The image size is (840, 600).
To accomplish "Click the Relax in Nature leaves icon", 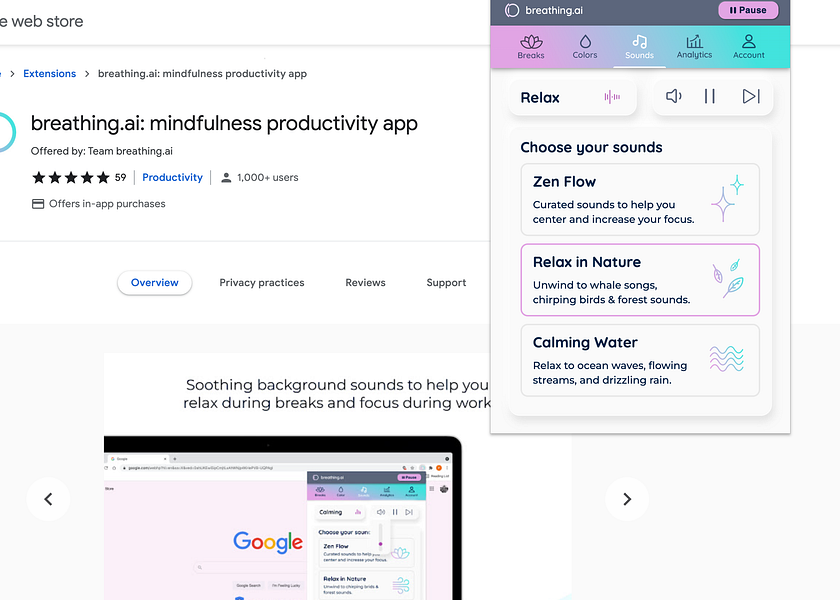I will 728,278.
